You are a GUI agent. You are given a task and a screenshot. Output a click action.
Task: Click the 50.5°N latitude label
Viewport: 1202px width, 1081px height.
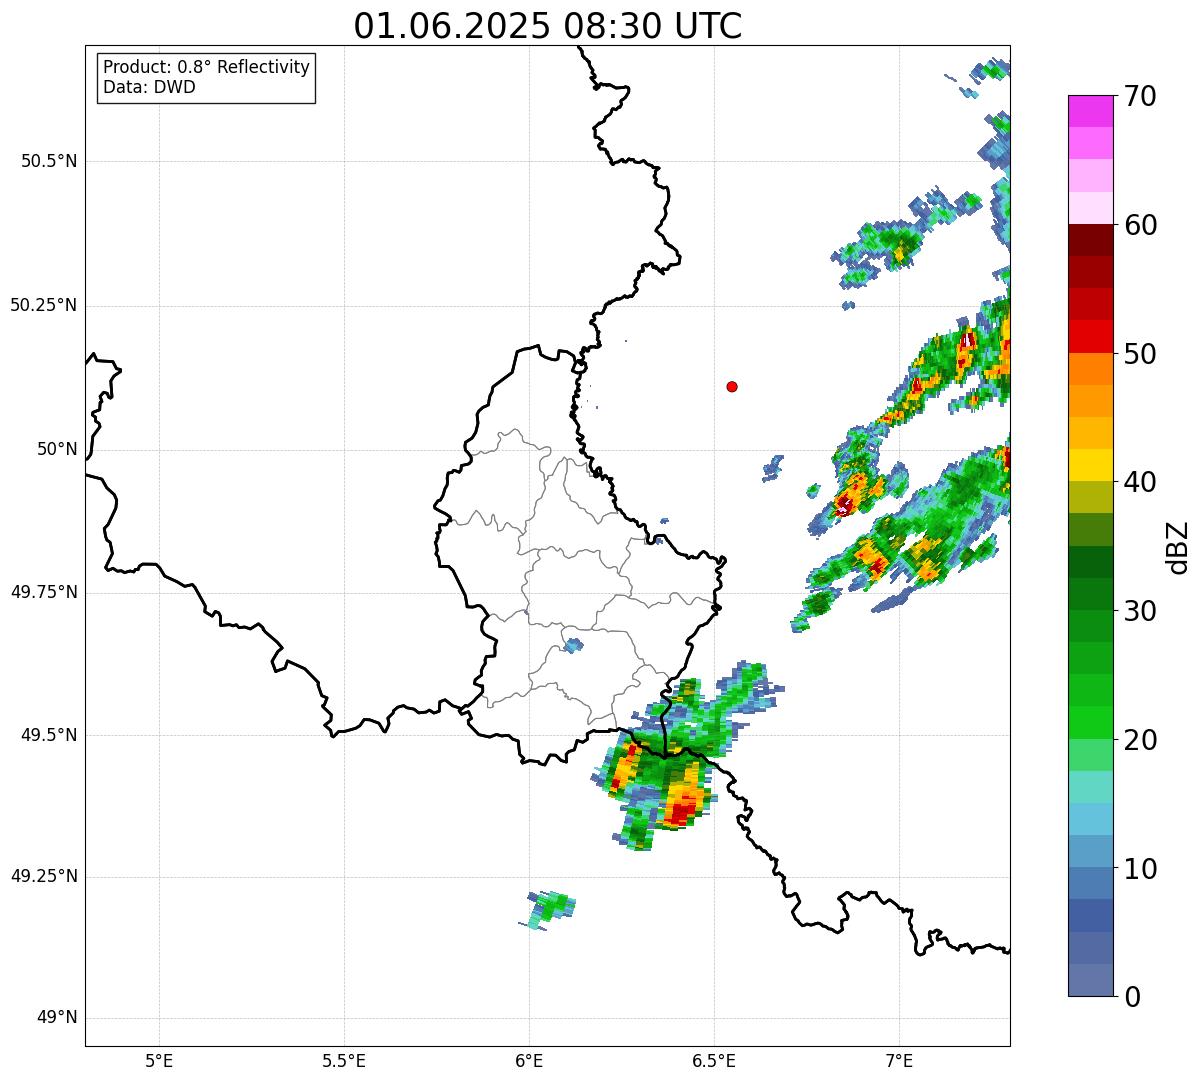pyautogui.click(x=49, y=161)
